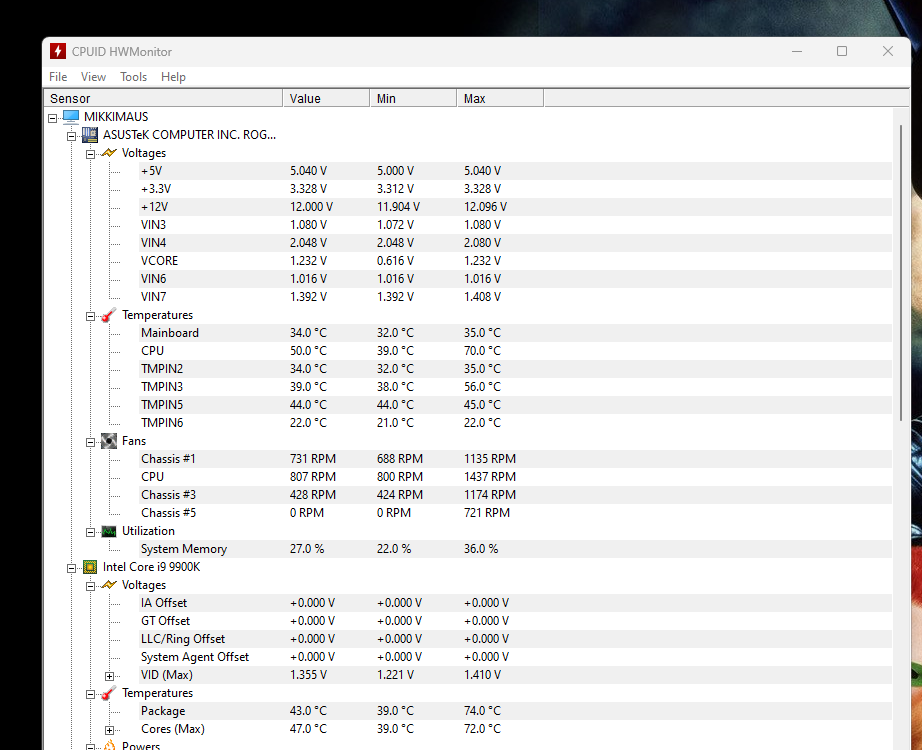Click the Intel Core i9 9900K chip icon
922x750 pixels.
90,567
